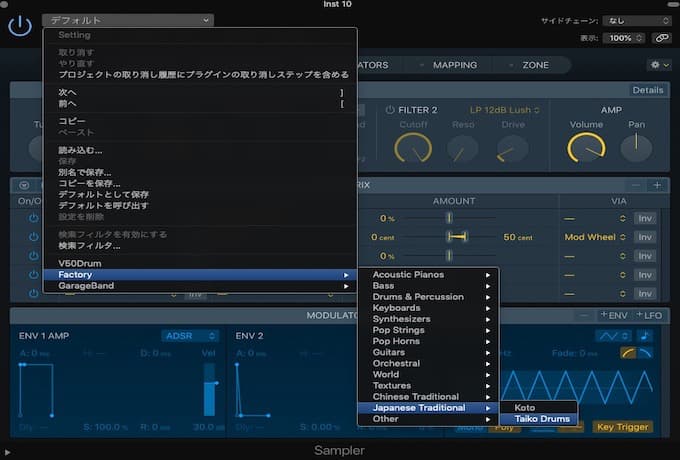Add an envelope with +ENV

pos(613,316)
